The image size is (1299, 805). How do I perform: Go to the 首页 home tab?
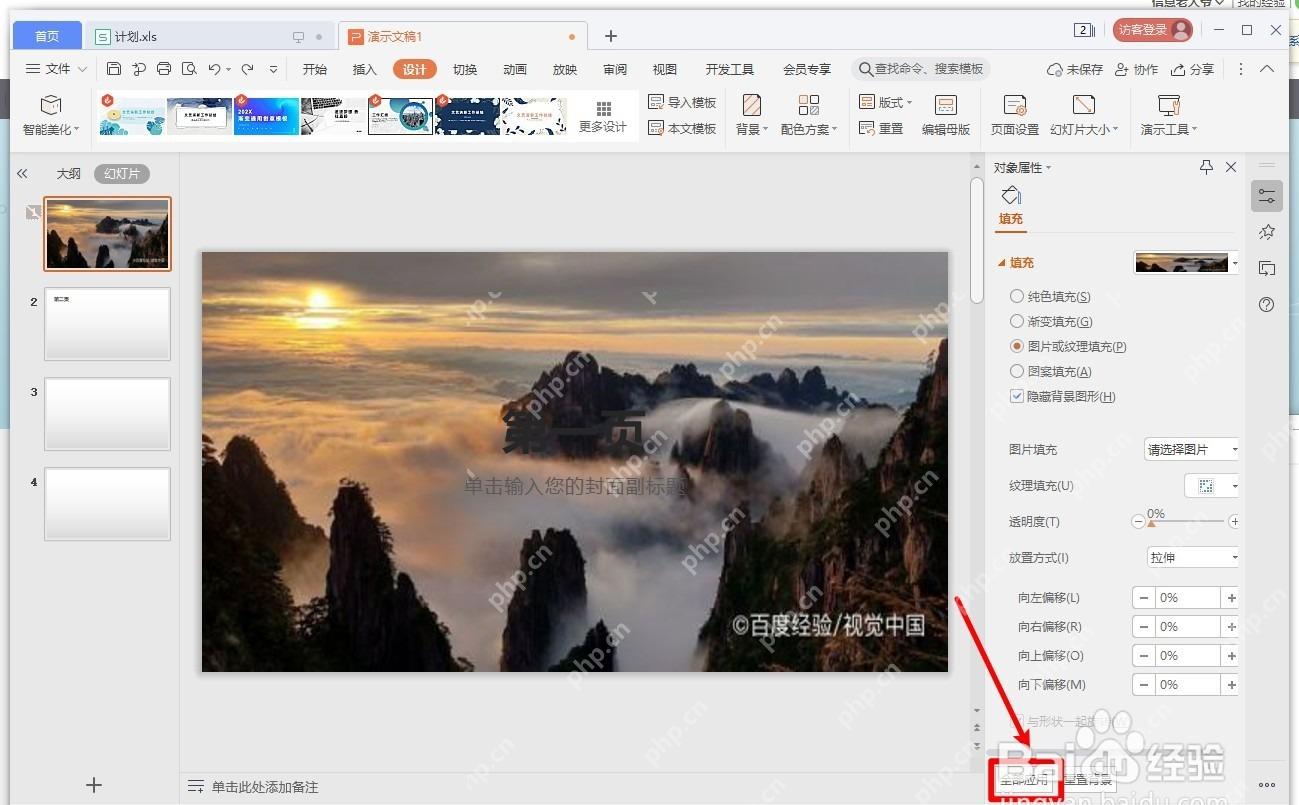pyautogui.click(x=47, y=36)
